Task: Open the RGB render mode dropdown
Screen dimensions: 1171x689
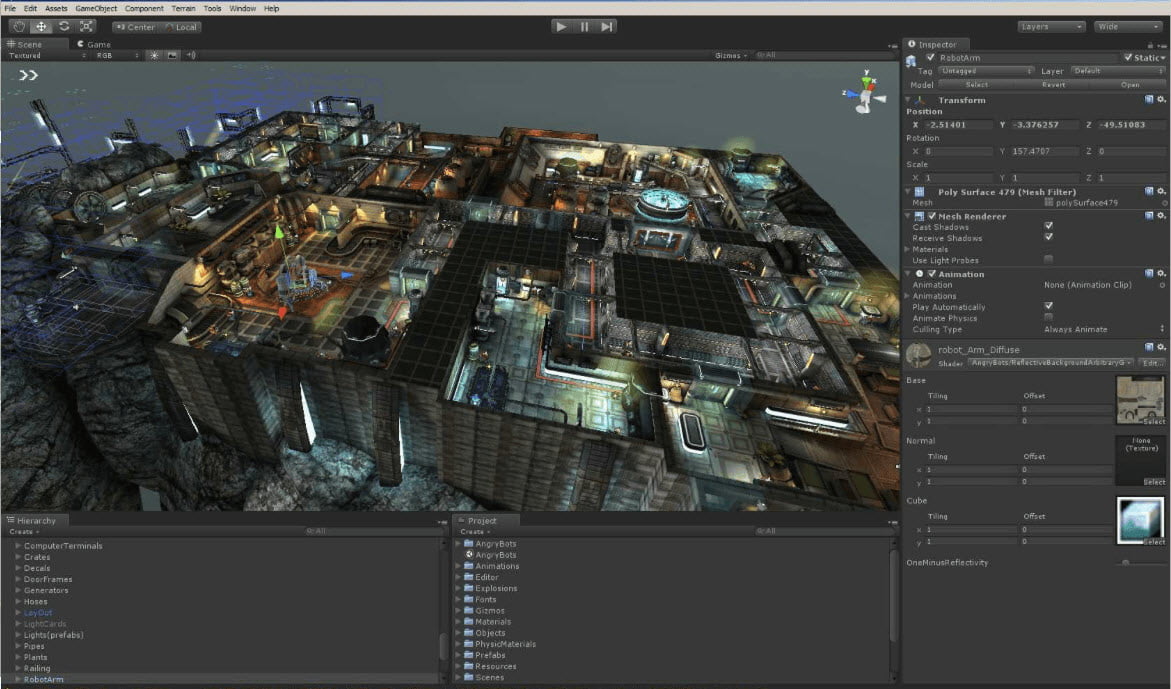Action: tap(116, 55)
